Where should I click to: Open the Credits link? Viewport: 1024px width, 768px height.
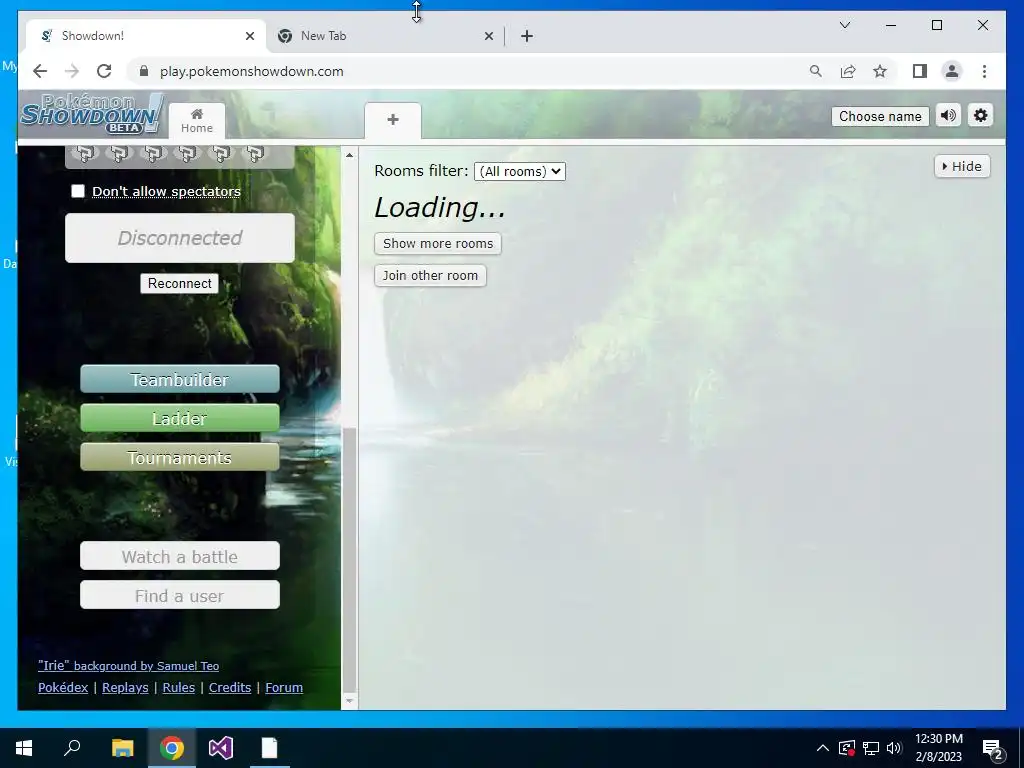(x=230, y=687)
